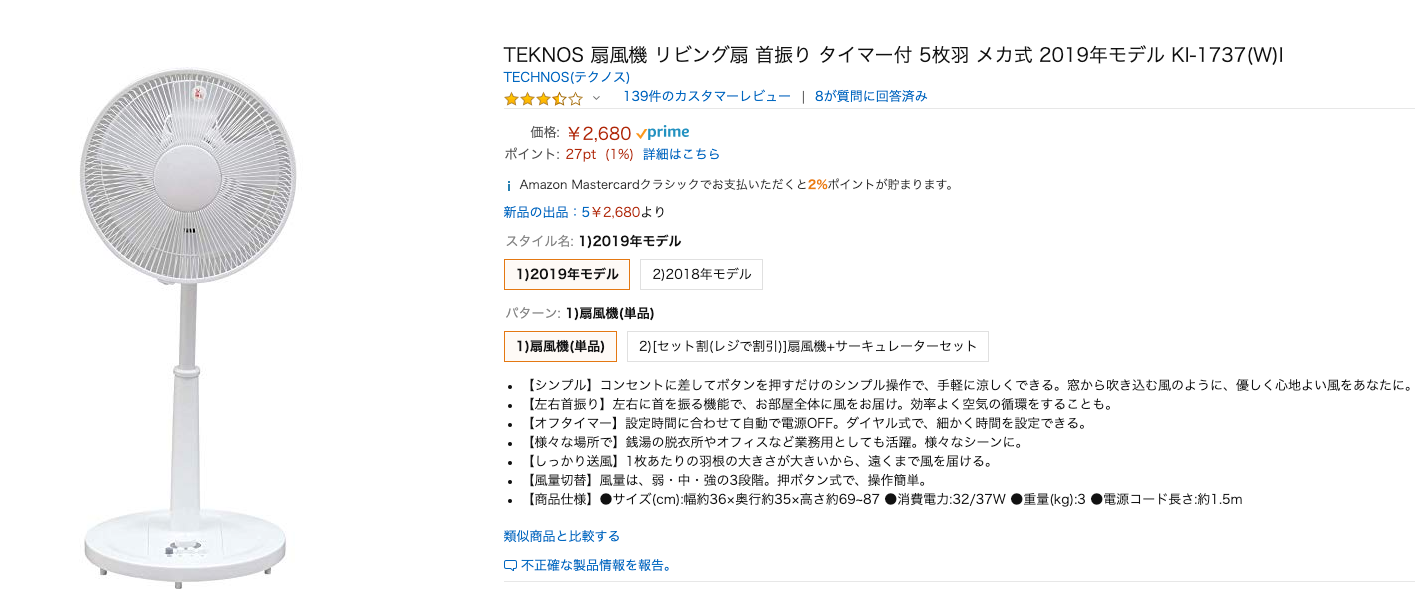
Task: Click the red ￥2,680 price
Action: tap(599, 133)
